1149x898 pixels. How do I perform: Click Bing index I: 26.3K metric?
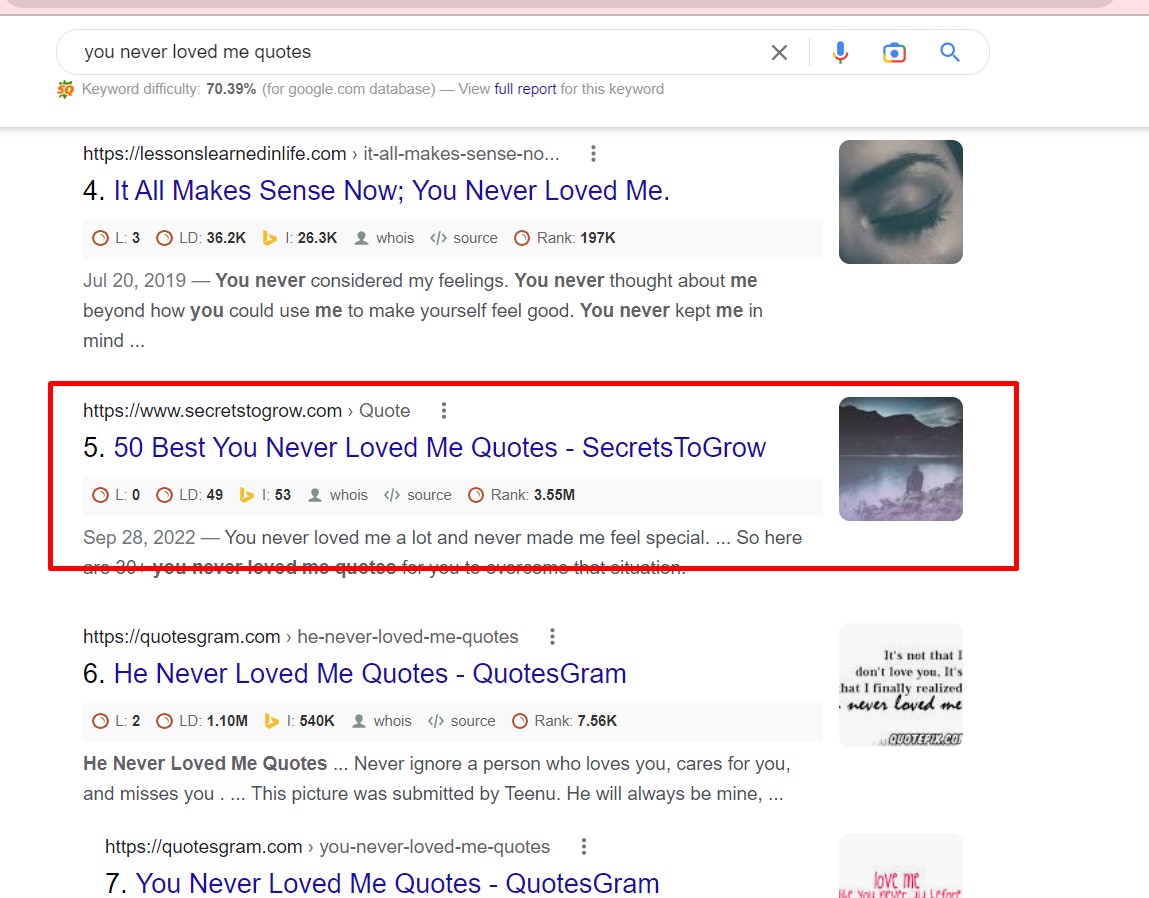pyautogui.click(x=300, y=238)
